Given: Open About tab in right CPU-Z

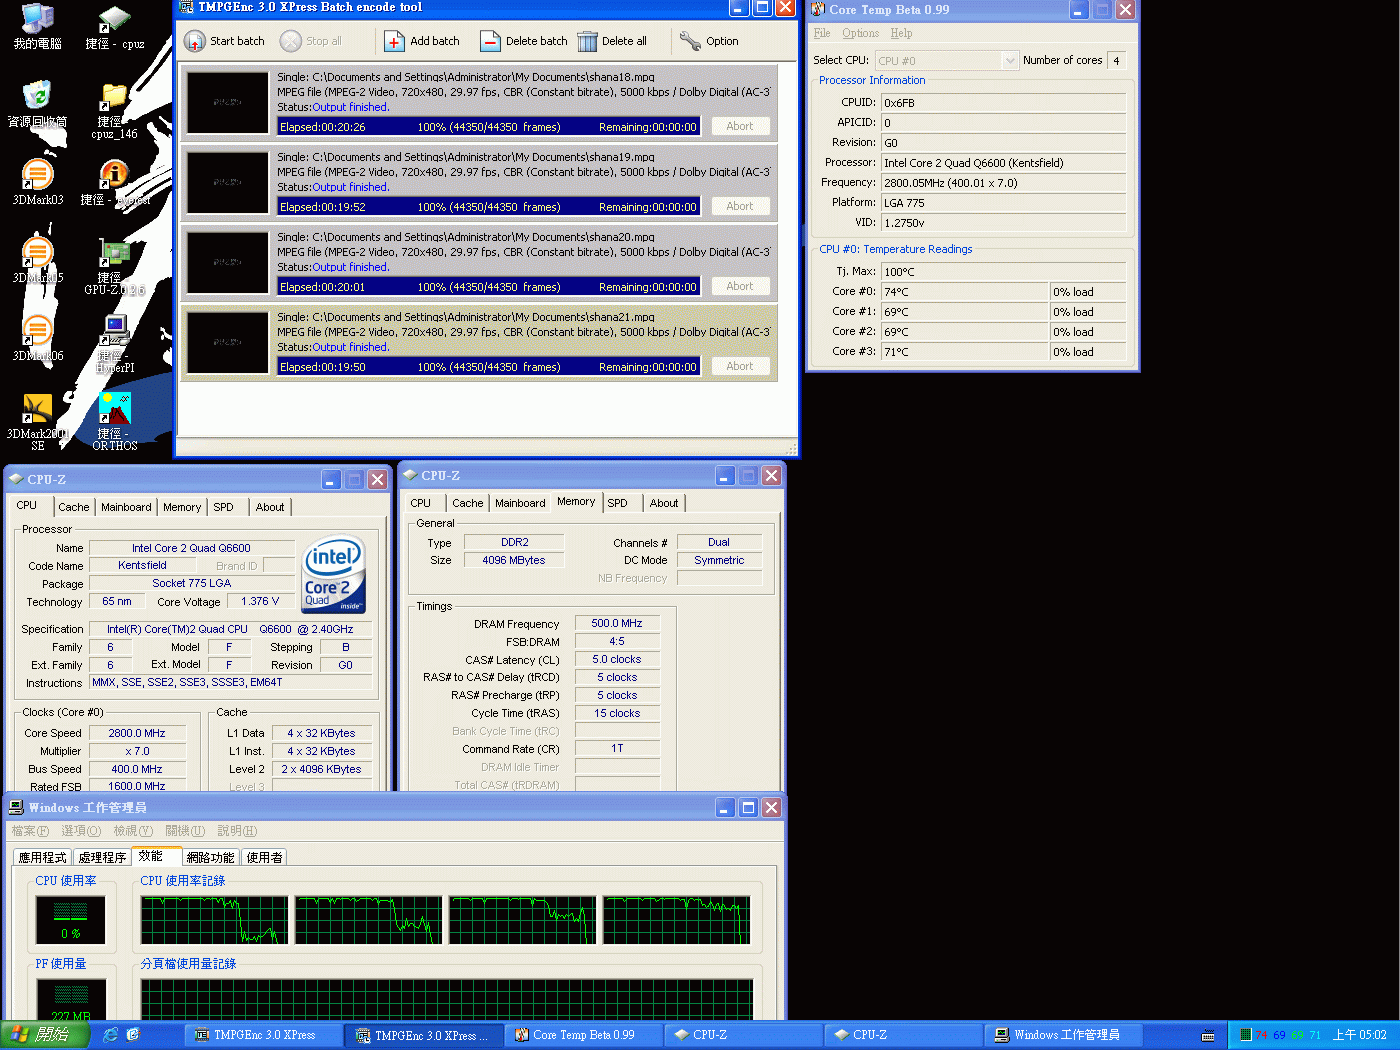Looking at the screenshot, I should point(664,503).
